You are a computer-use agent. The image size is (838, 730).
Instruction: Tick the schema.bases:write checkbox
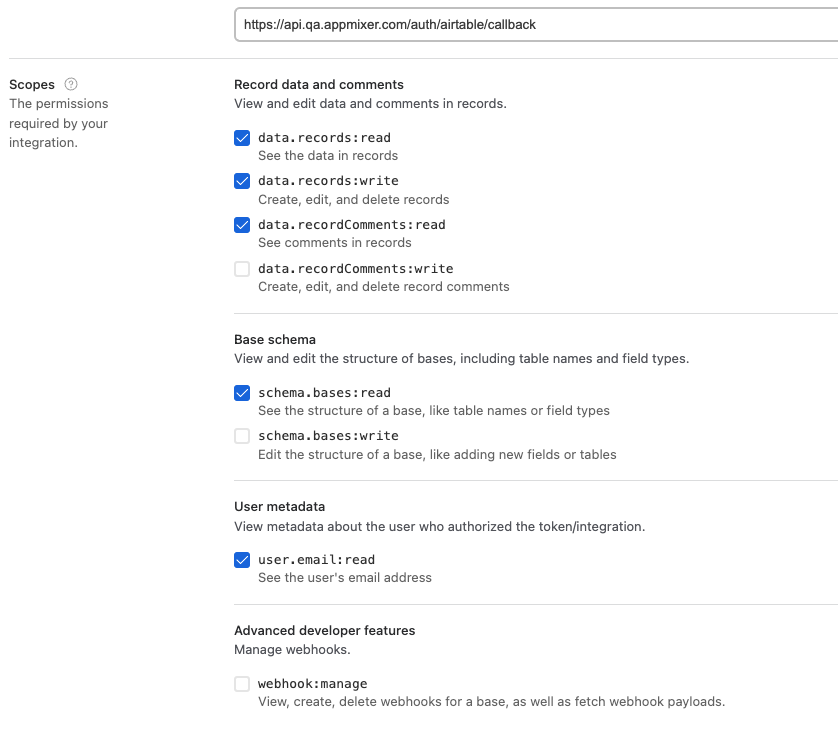[242, 436]
